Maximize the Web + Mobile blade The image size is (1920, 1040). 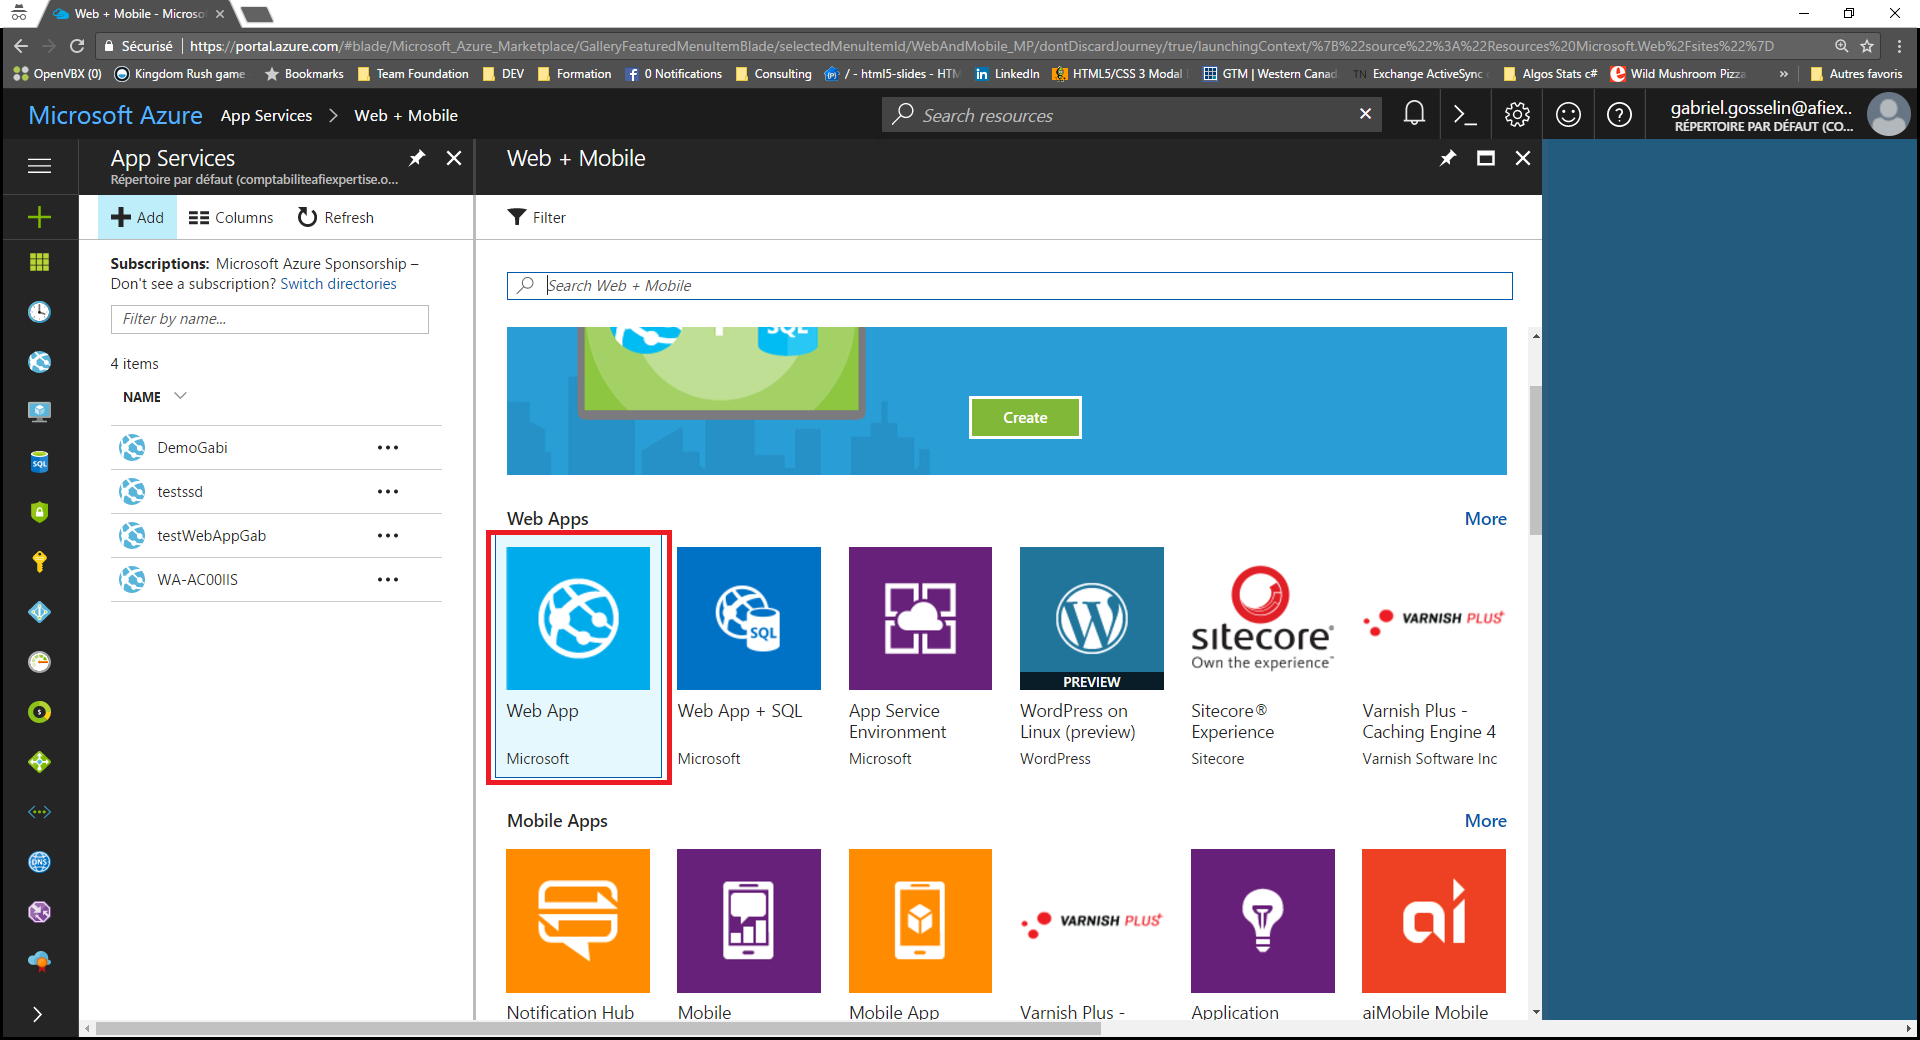click(1486, 158)
